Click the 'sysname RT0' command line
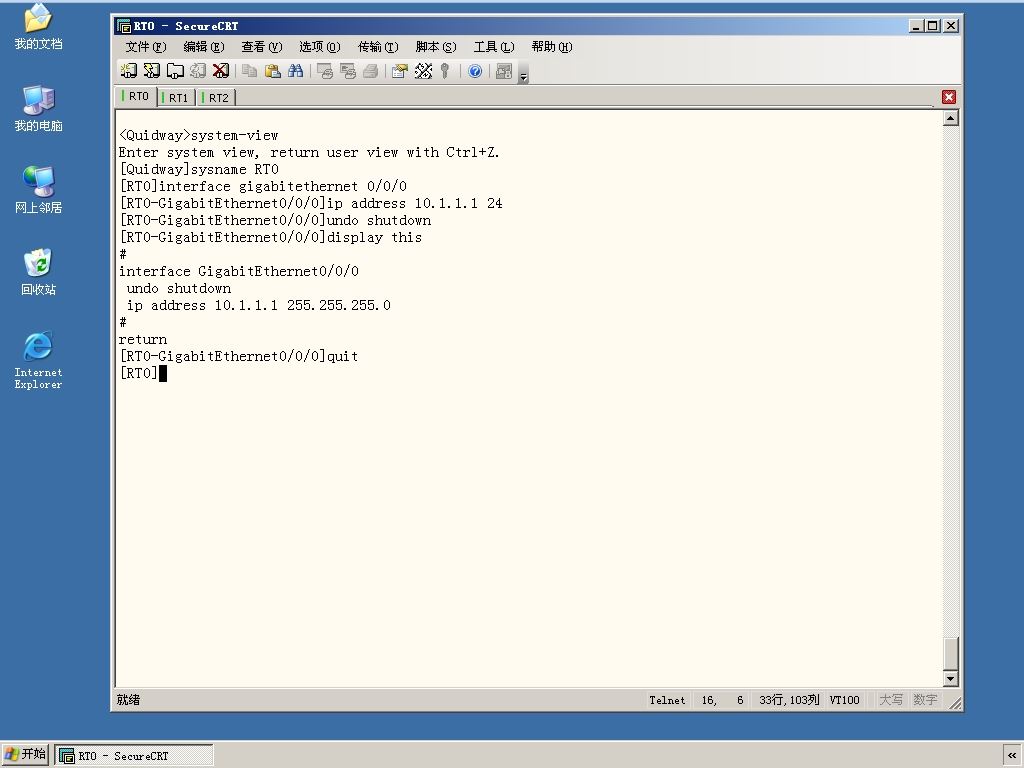Viewport: 1024px width, 768px height. pos(199,169)
